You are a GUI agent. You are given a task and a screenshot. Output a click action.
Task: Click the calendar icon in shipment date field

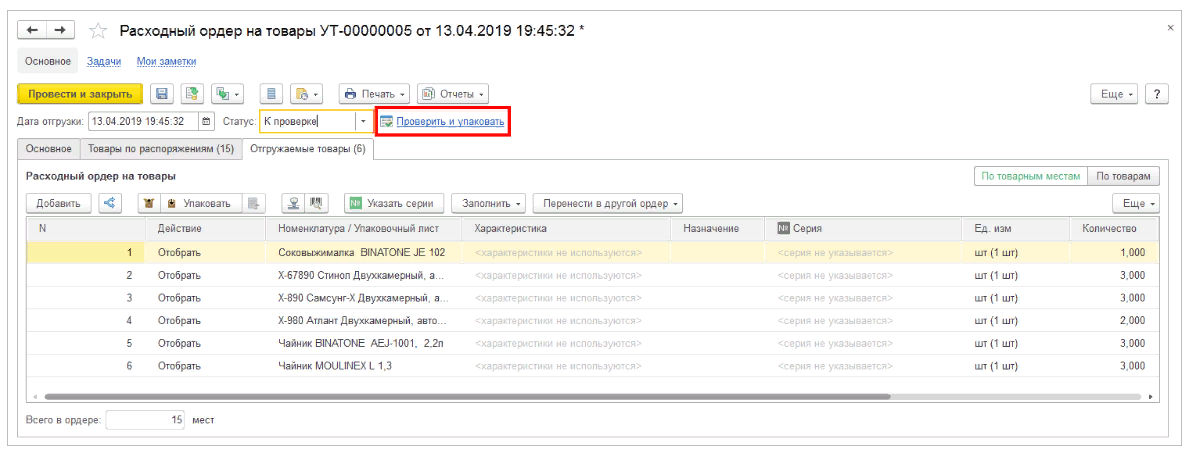coord(207,122)
